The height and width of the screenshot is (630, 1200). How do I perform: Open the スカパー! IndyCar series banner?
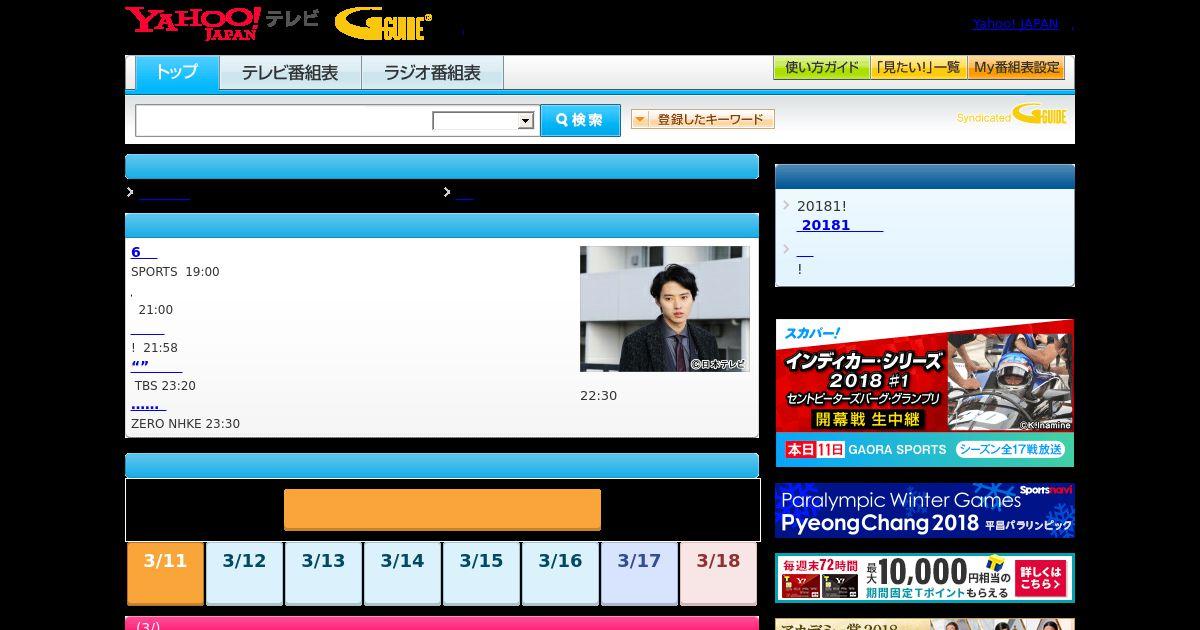coord(925,393)
